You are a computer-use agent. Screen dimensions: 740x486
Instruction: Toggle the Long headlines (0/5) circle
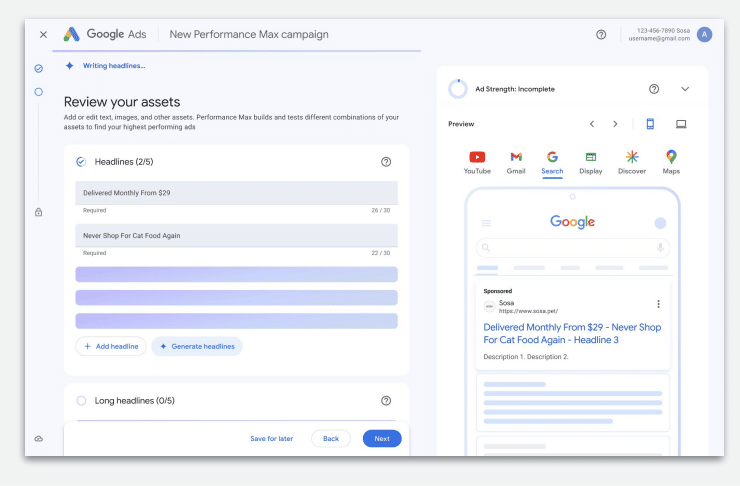point(81,401)
